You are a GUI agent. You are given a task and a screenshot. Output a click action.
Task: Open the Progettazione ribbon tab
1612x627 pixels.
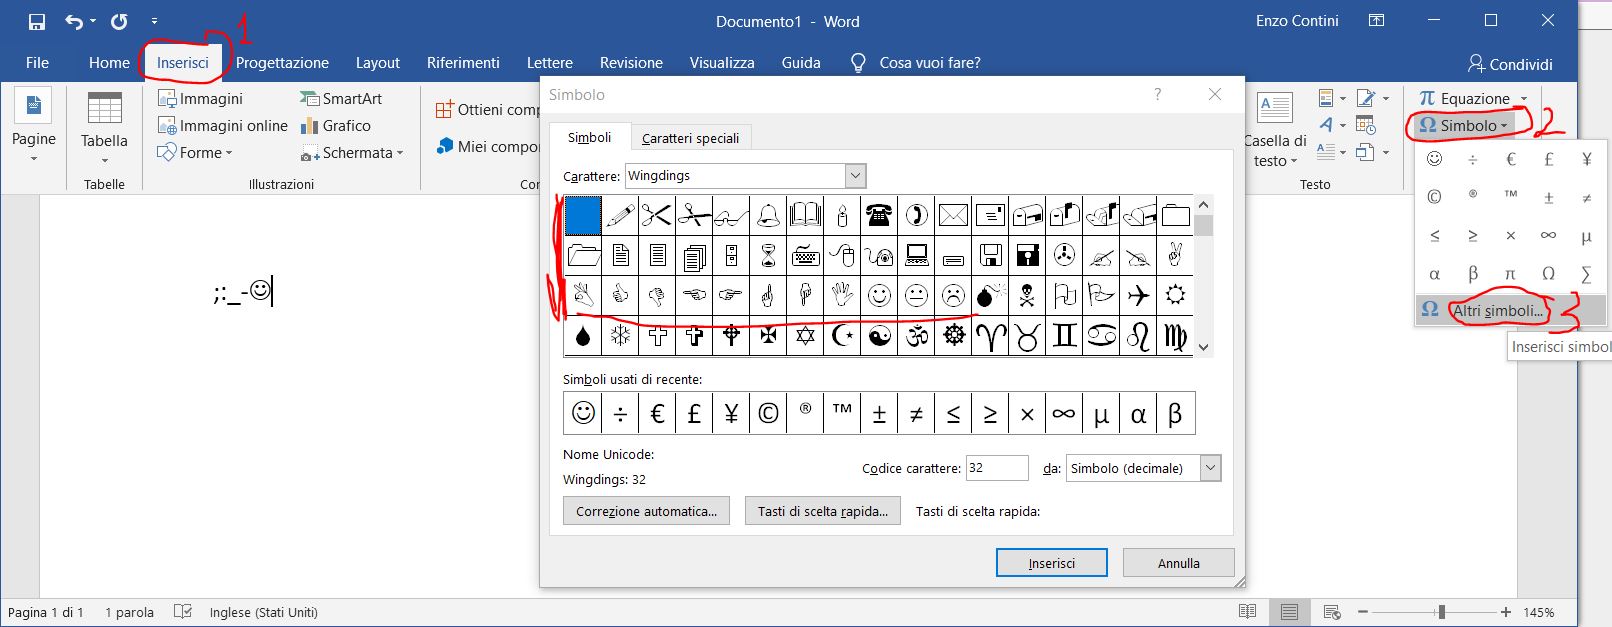coord(282,63)
